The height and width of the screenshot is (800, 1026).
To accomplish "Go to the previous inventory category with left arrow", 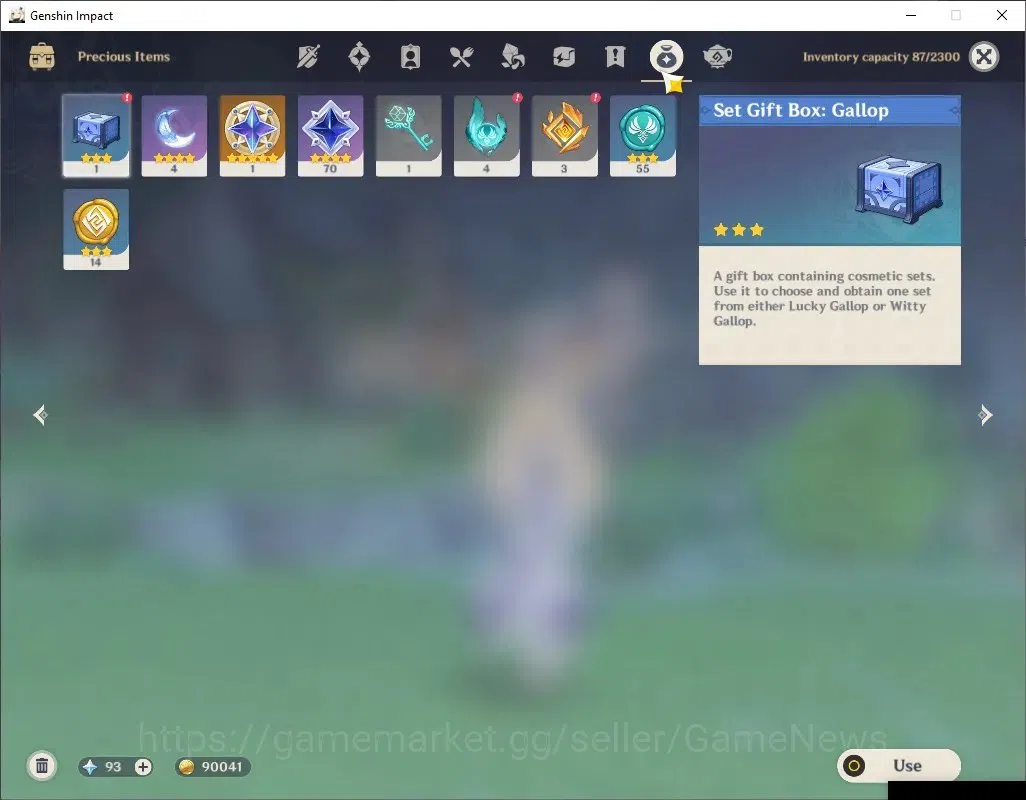I will [x=41, y=415].
